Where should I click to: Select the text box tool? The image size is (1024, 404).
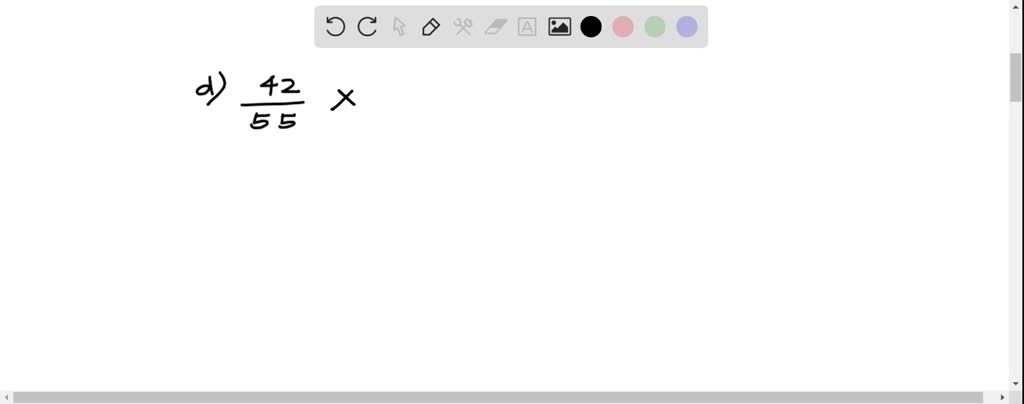[x=527, y=27]
